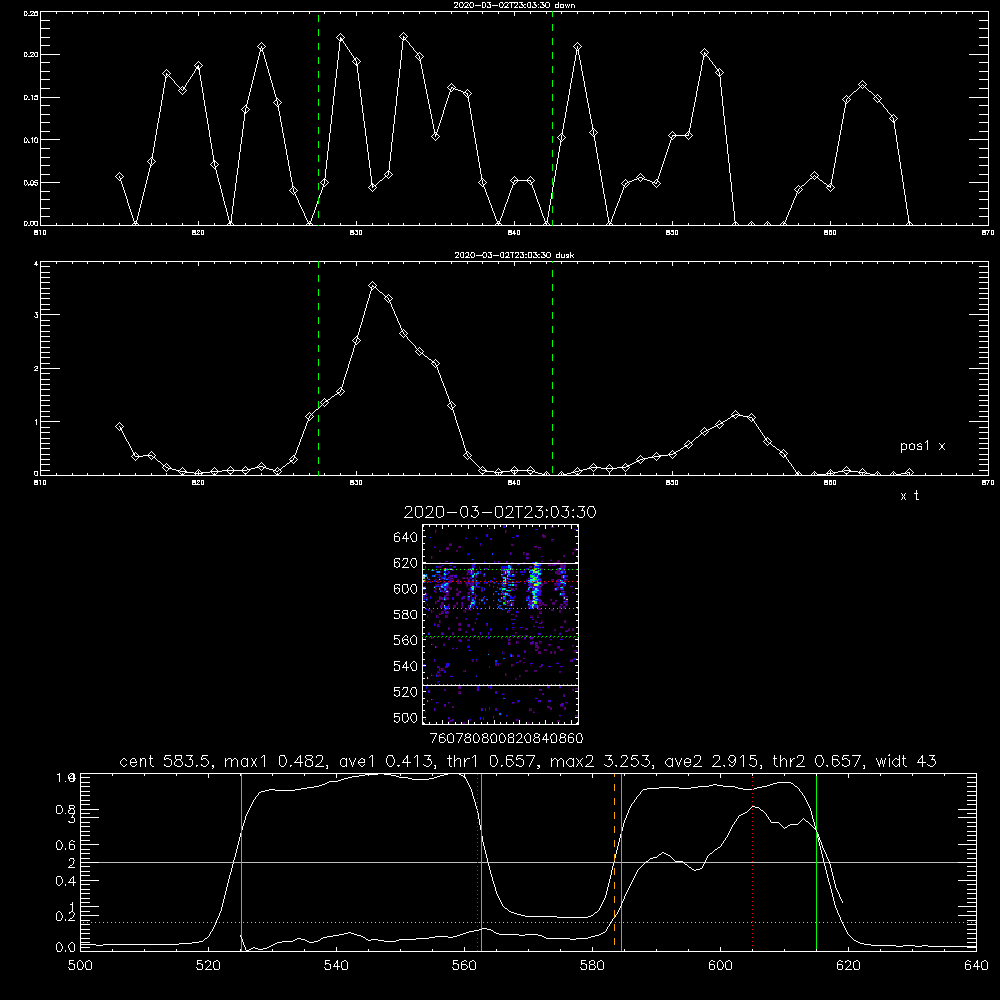Click the '560' label on spectrogram y-axis
This screenshot has height=1000, width=1000.
click(x=406, y=640)
